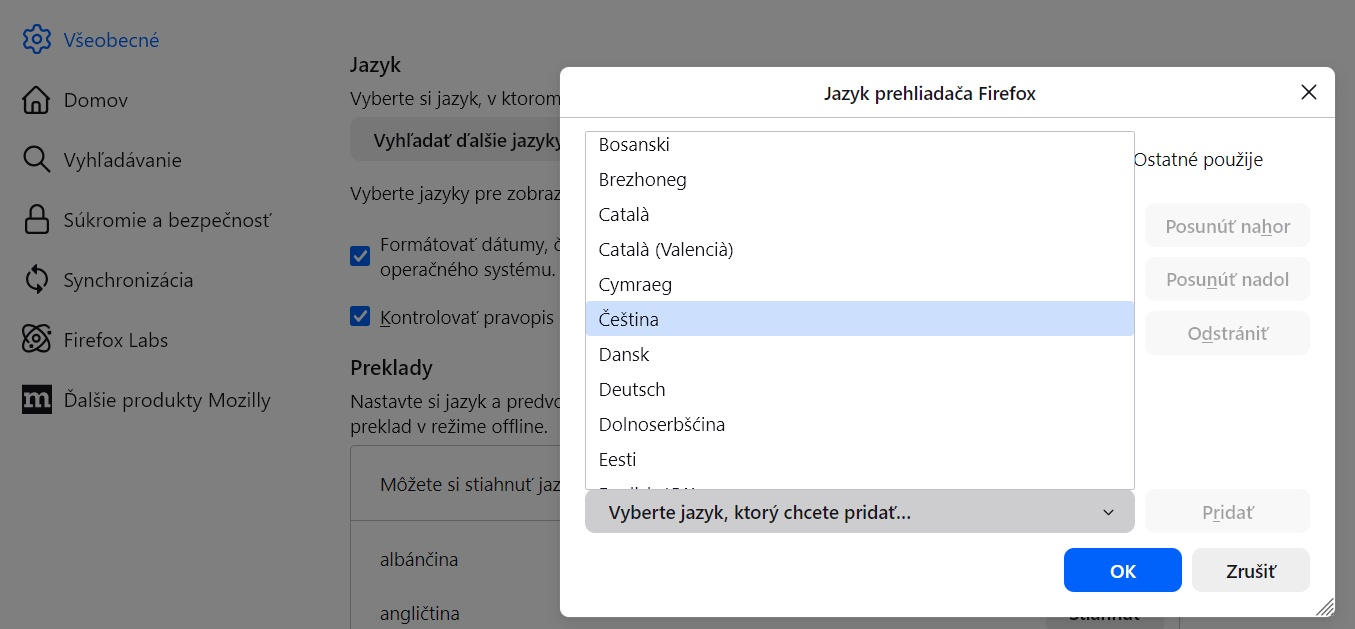
Task: Click the Vyhľadať ďalšie jazyky button
Action: click(x=456, y=140)
